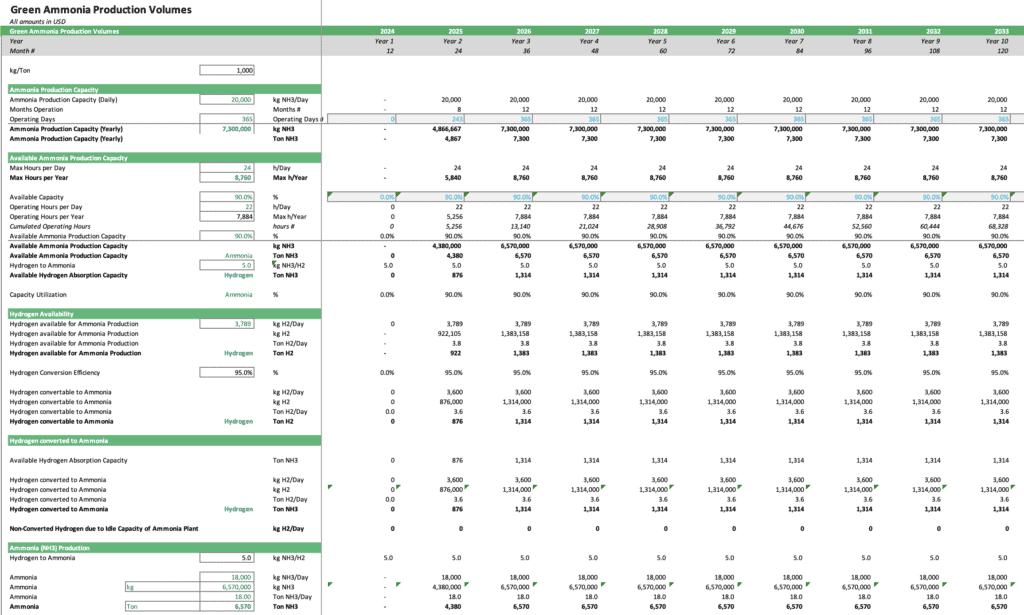Select the Operating Hours per Year input showing 7,884
The image size is (1024, 615).
(227, 217)
